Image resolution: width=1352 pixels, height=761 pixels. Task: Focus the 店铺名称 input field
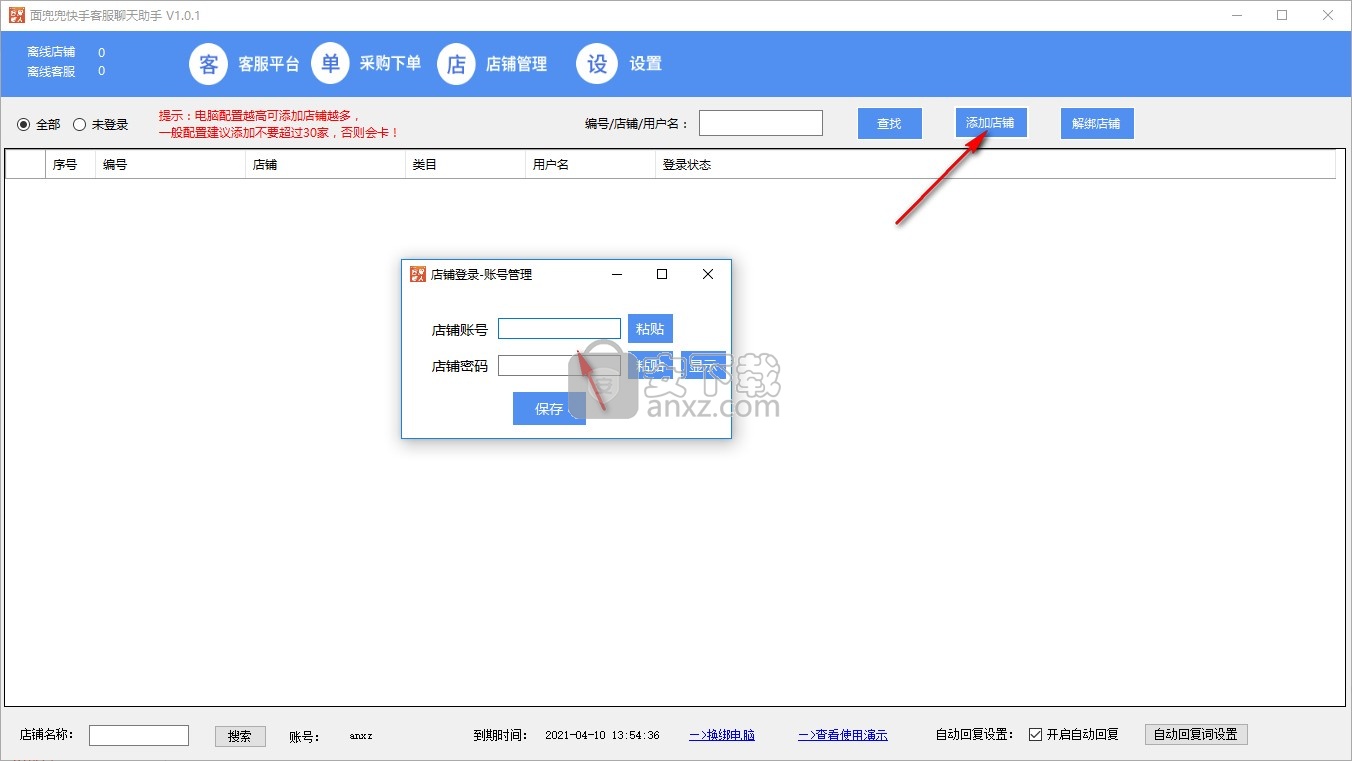(x=139, y=735)
